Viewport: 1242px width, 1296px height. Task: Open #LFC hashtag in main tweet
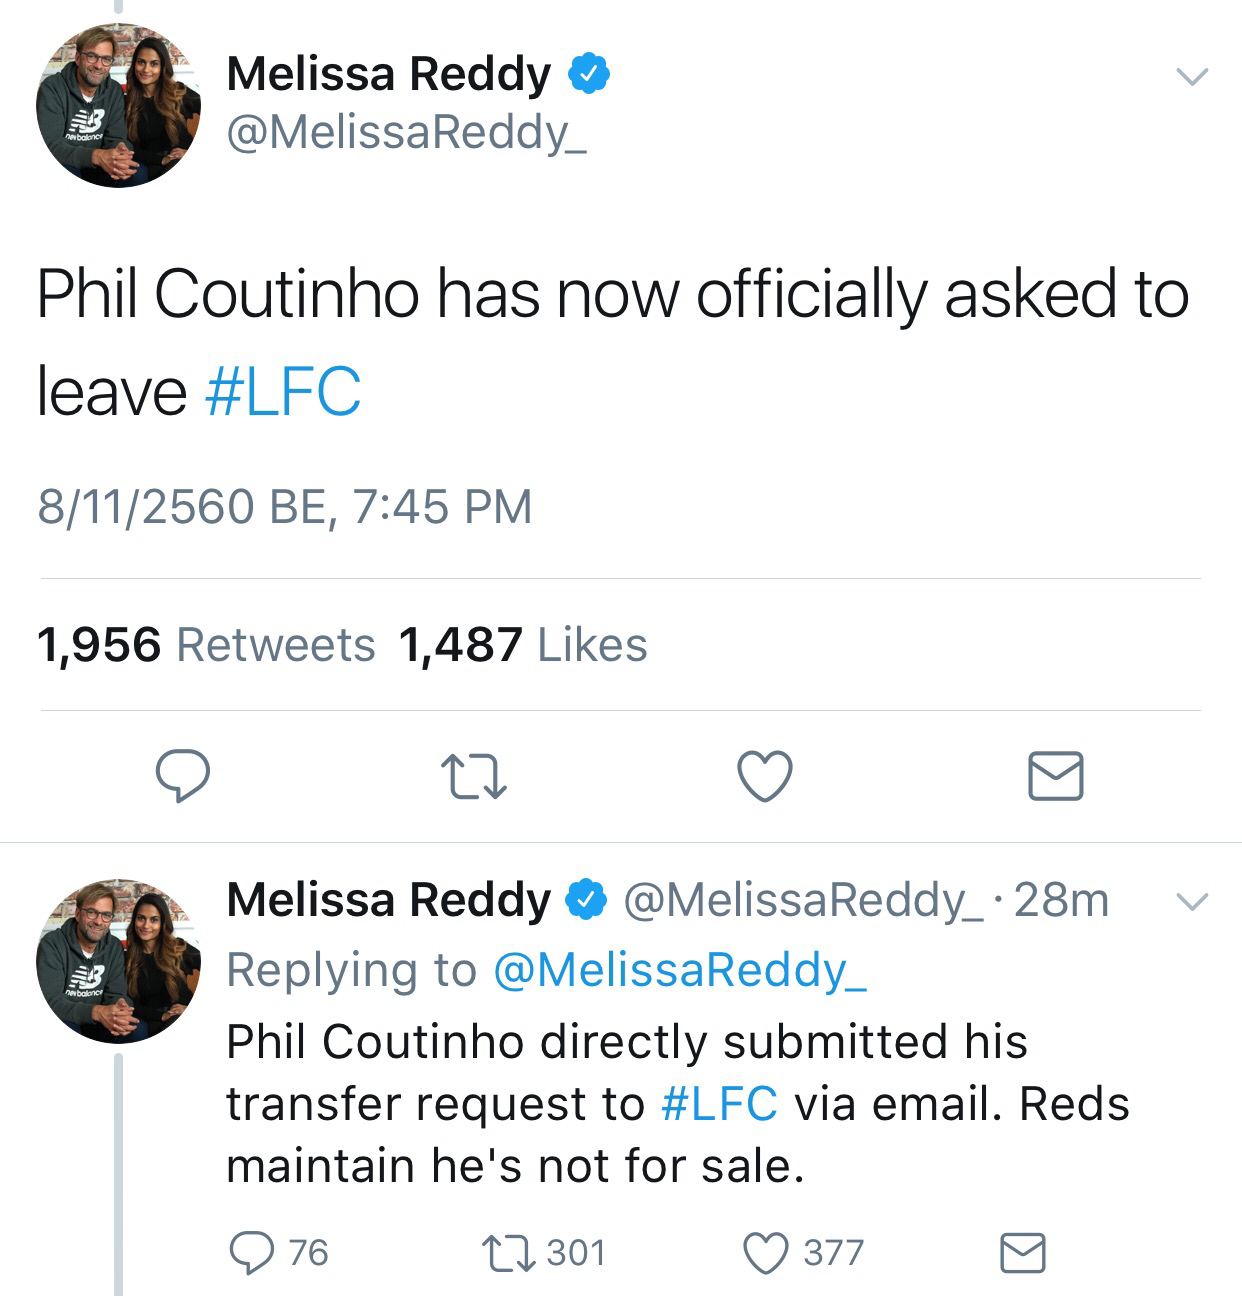point(283,391)
